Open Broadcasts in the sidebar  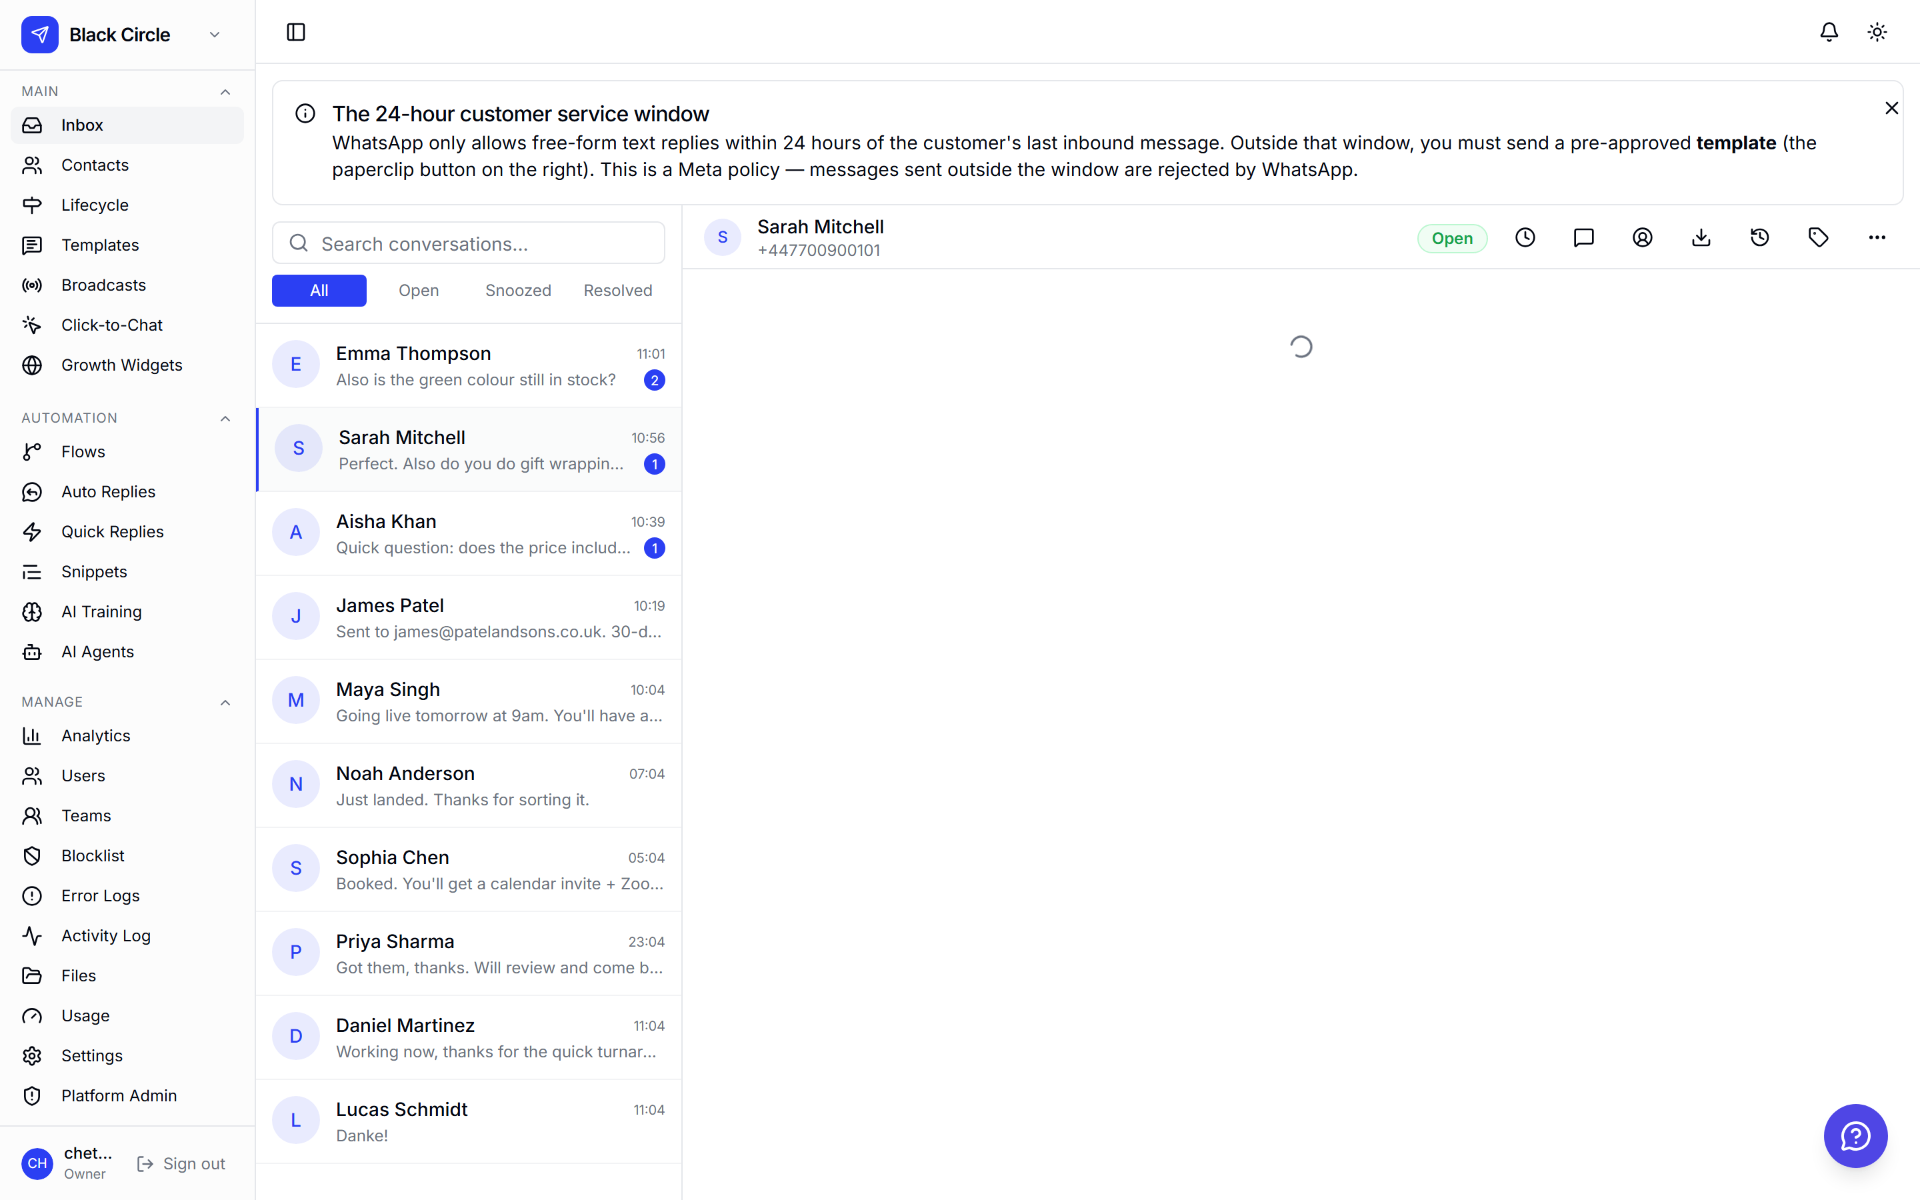(x=127, y=285)
